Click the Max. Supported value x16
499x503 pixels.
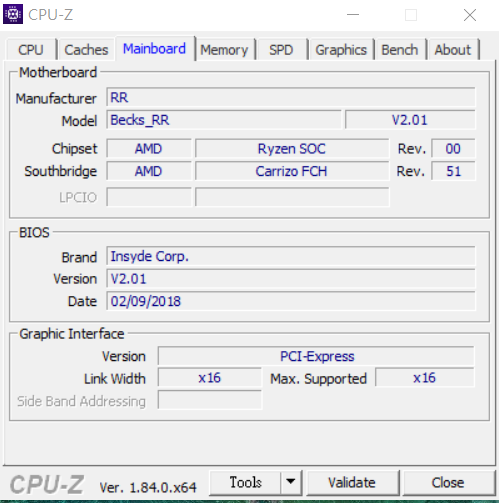425,378
